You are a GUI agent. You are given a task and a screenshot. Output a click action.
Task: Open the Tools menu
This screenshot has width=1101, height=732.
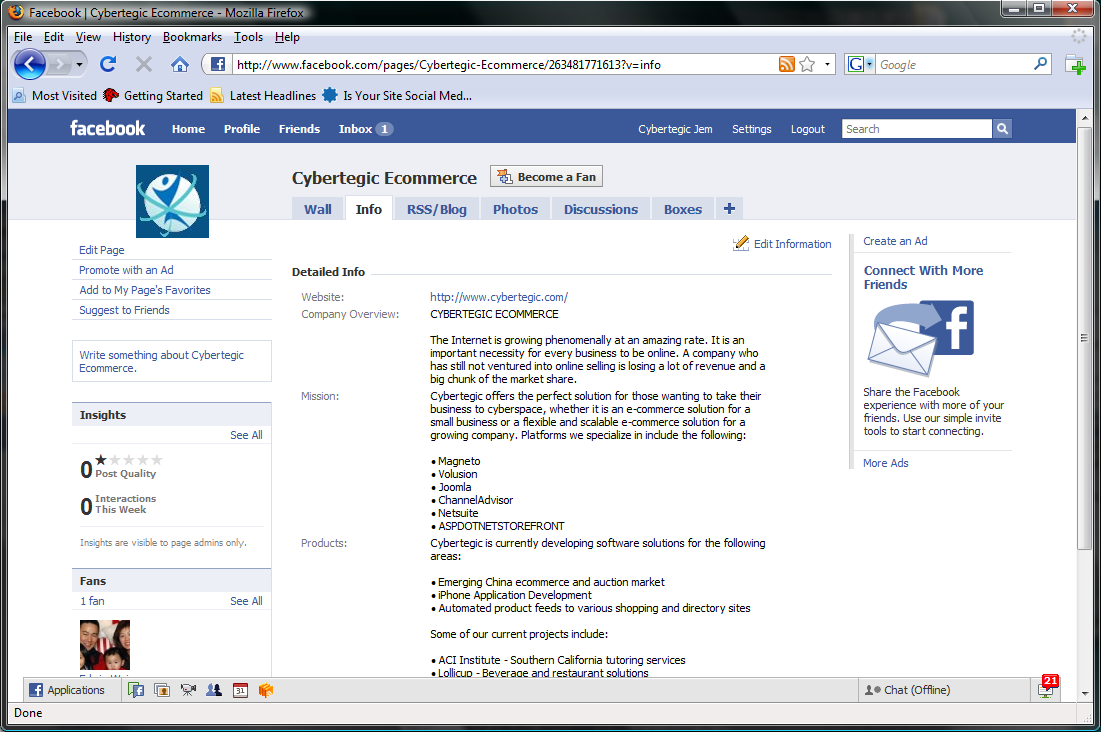pos(249,37)
